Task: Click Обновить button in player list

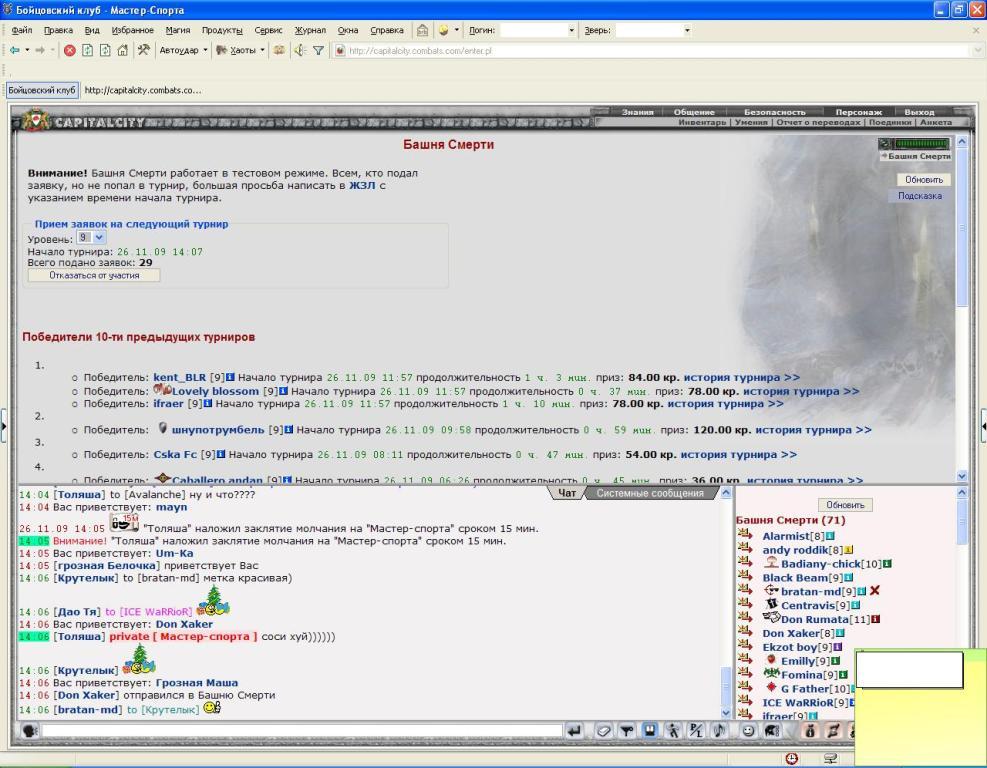Action: pyautogui.click(x=845, y=505)
